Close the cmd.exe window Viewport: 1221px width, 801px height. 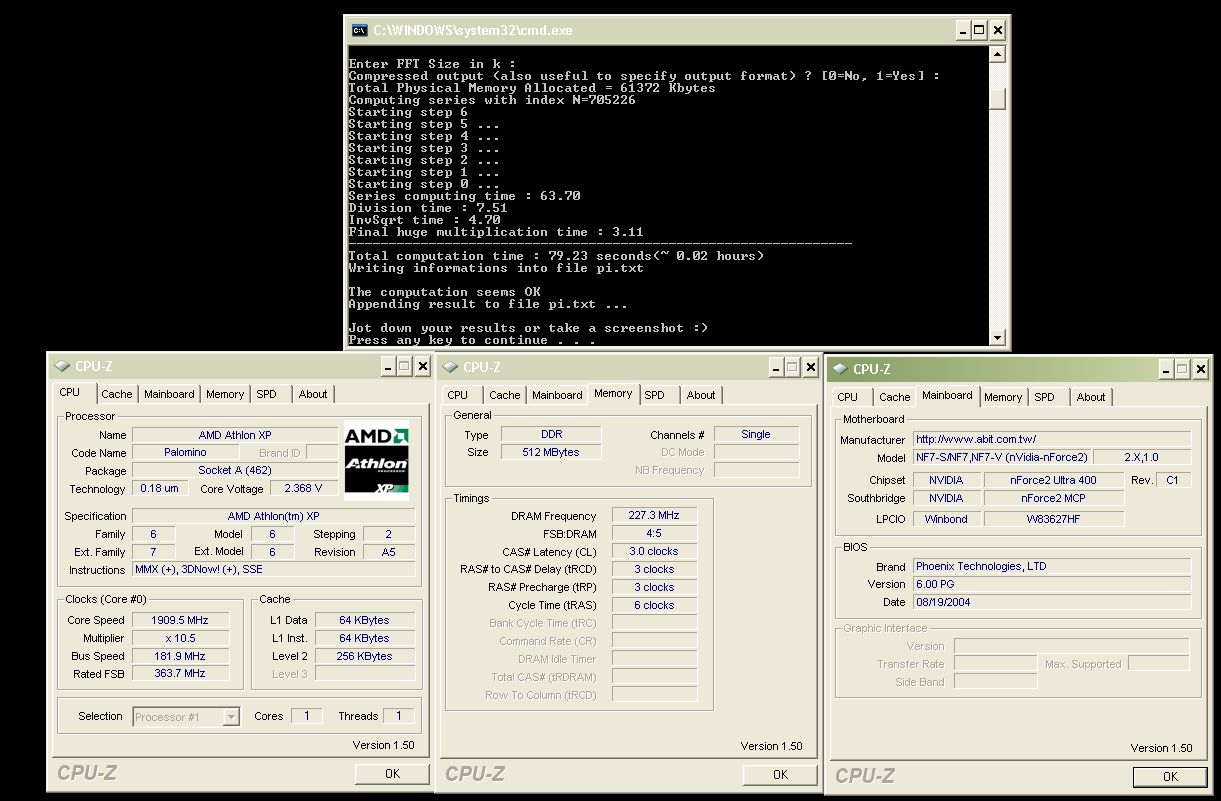[997, 30]
